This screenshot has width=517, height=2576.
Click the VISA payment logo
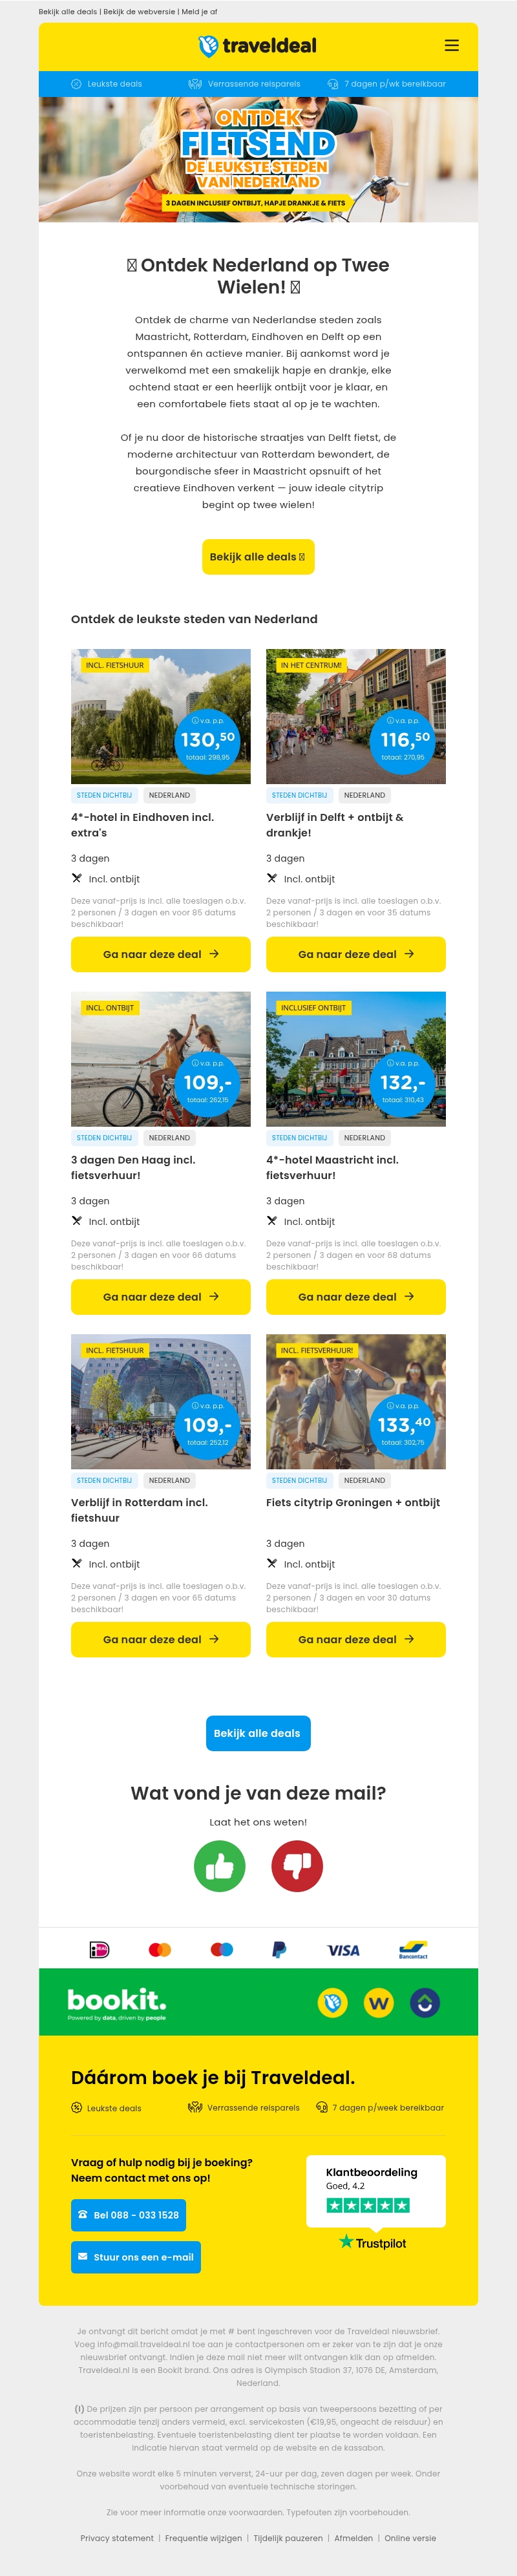pyautogui.click(x=343, y=1950)
